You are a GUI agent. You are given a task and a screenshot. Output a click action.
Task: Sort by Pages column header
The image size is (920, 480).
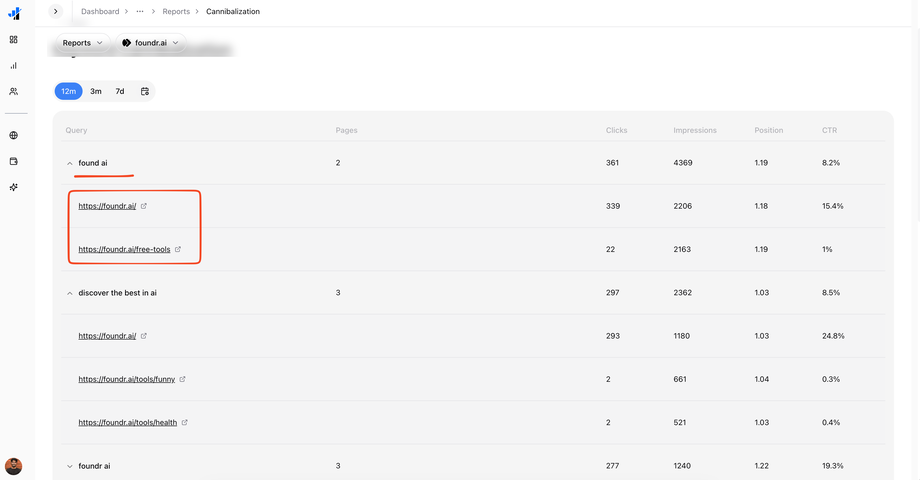pyautogui.click(x=346, y=130)
